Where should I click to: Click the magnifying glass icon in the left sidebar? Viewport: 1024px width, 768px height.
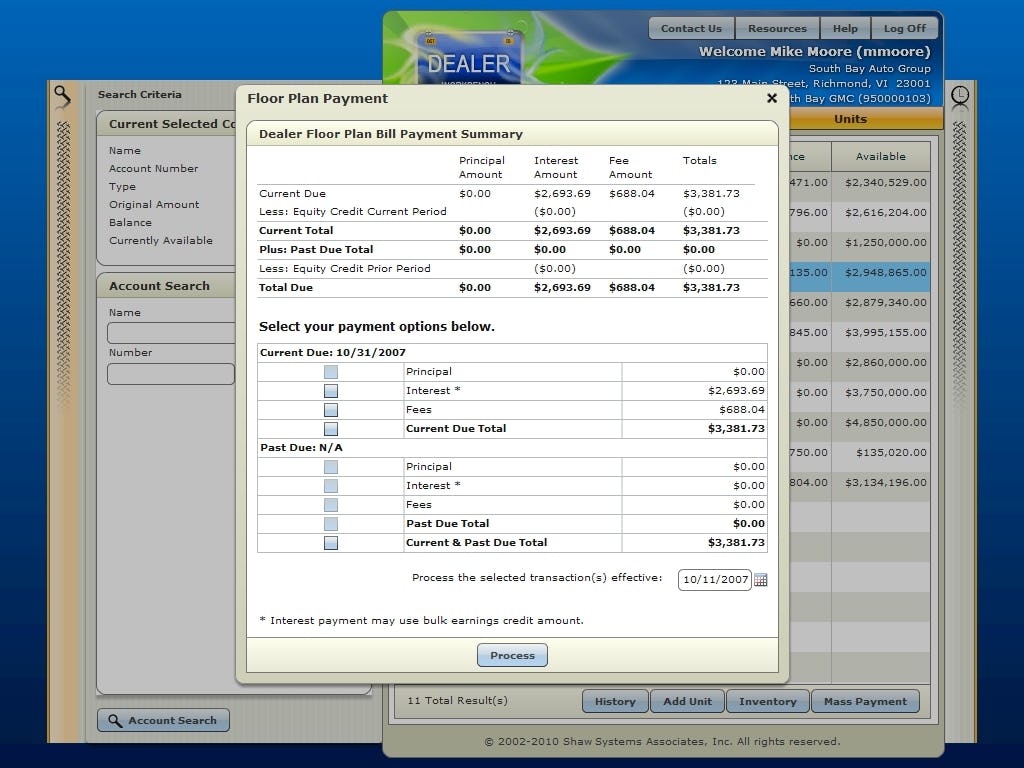(x=63, y=96)
